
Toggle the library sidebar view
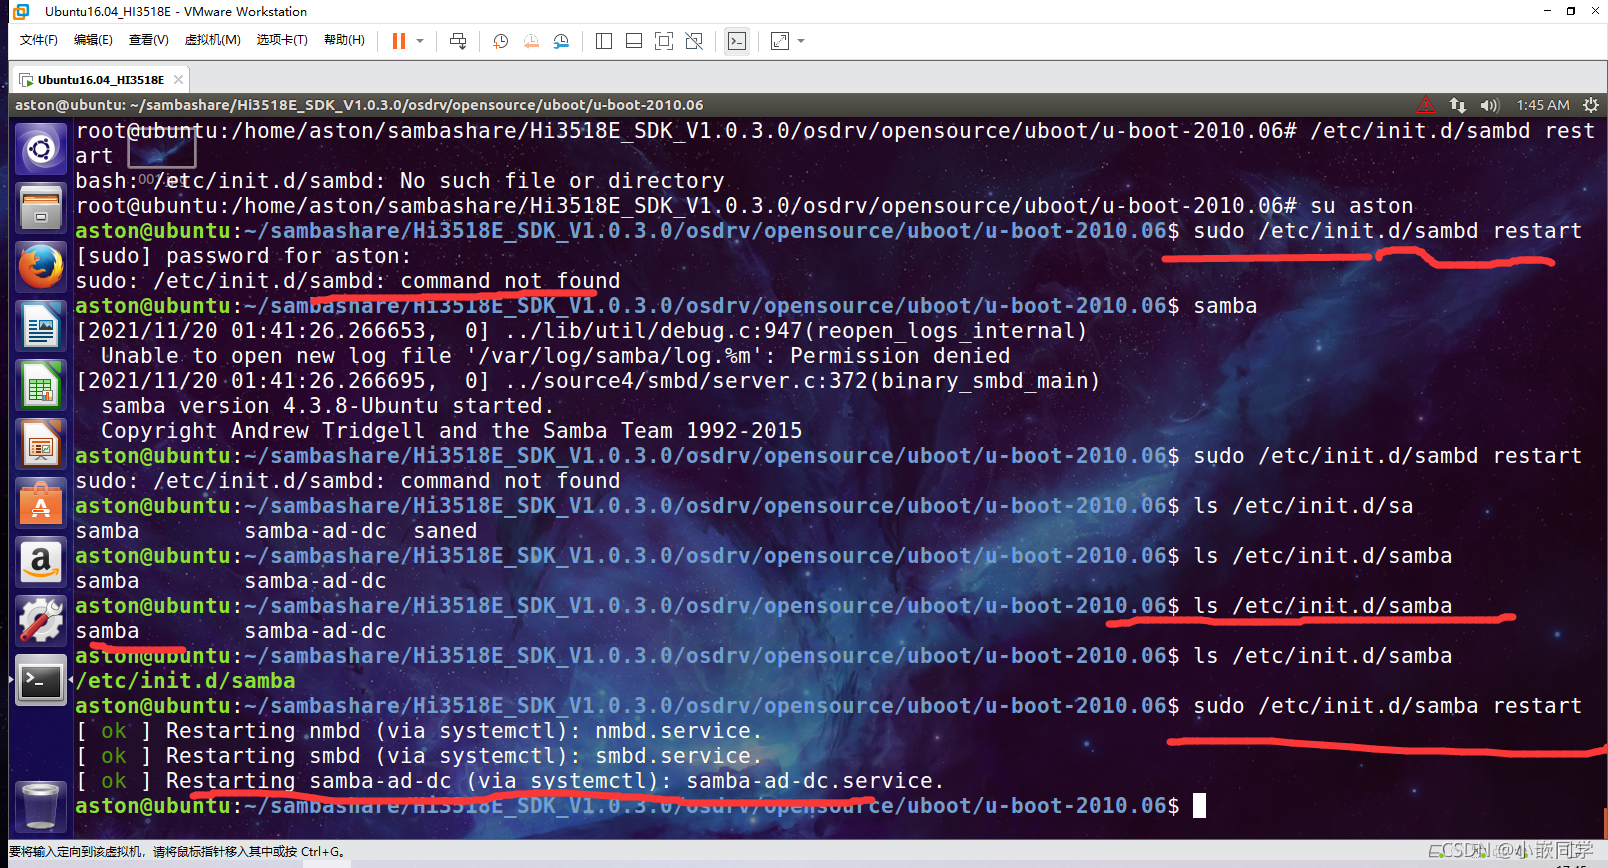604,41
